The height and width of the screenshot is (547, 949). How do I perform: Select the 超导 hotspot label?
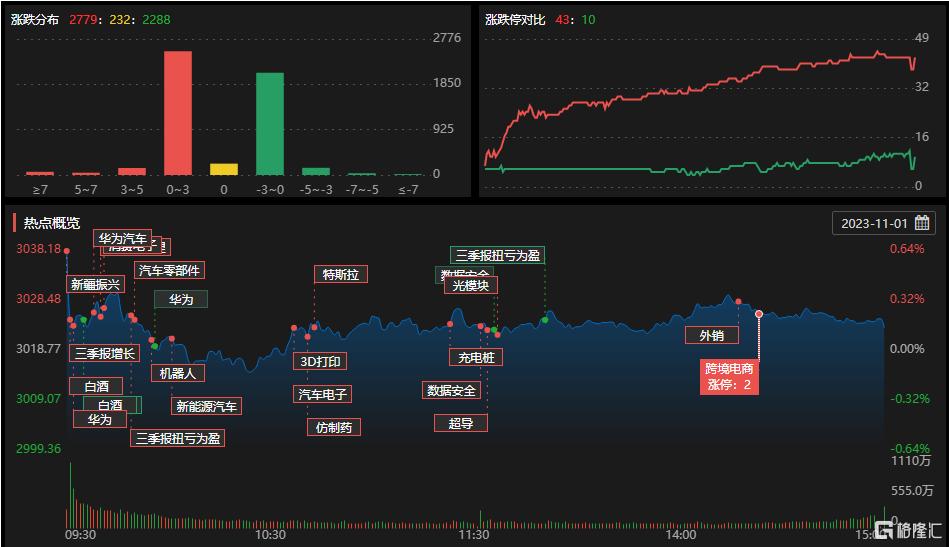(x=461, y=423)
